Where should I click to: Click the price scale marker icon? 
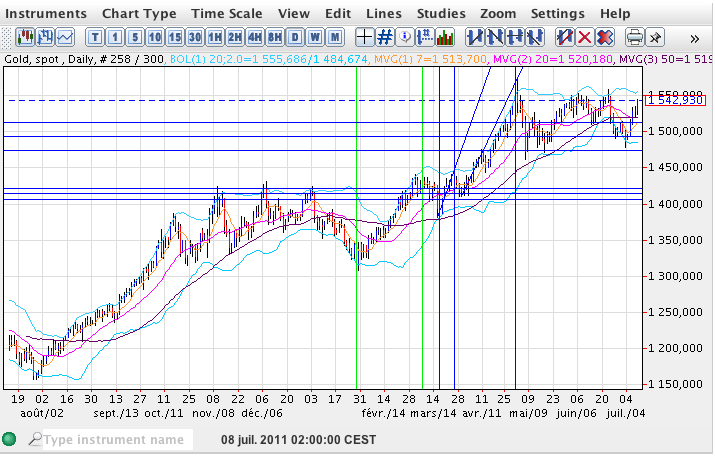pos(425,37)
